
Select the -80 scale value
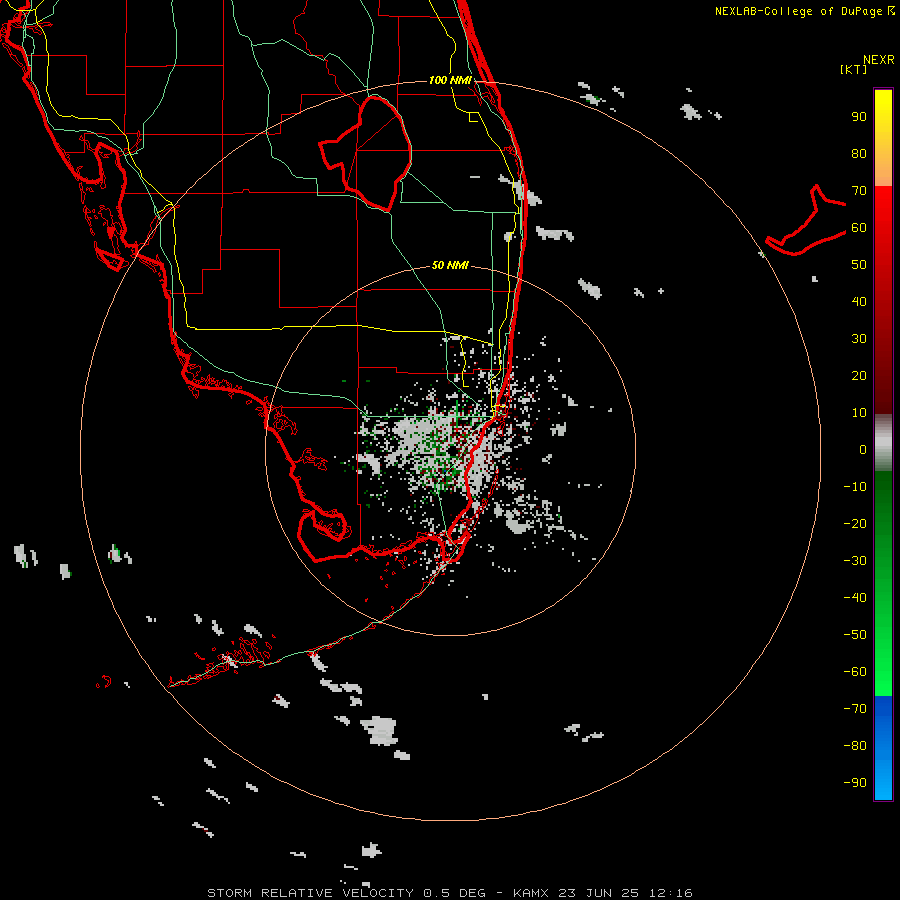pos(855,746)
